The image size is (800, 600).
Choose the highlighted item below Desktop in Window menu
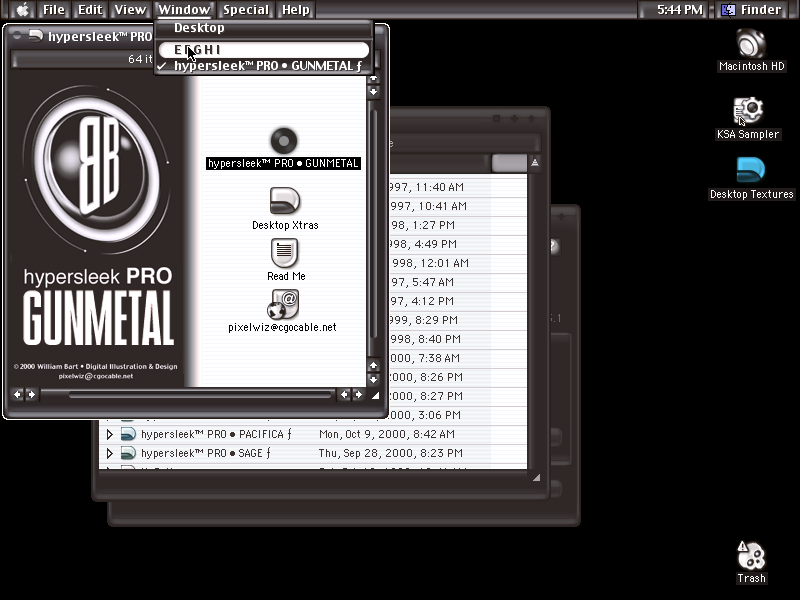pos(264,49)
